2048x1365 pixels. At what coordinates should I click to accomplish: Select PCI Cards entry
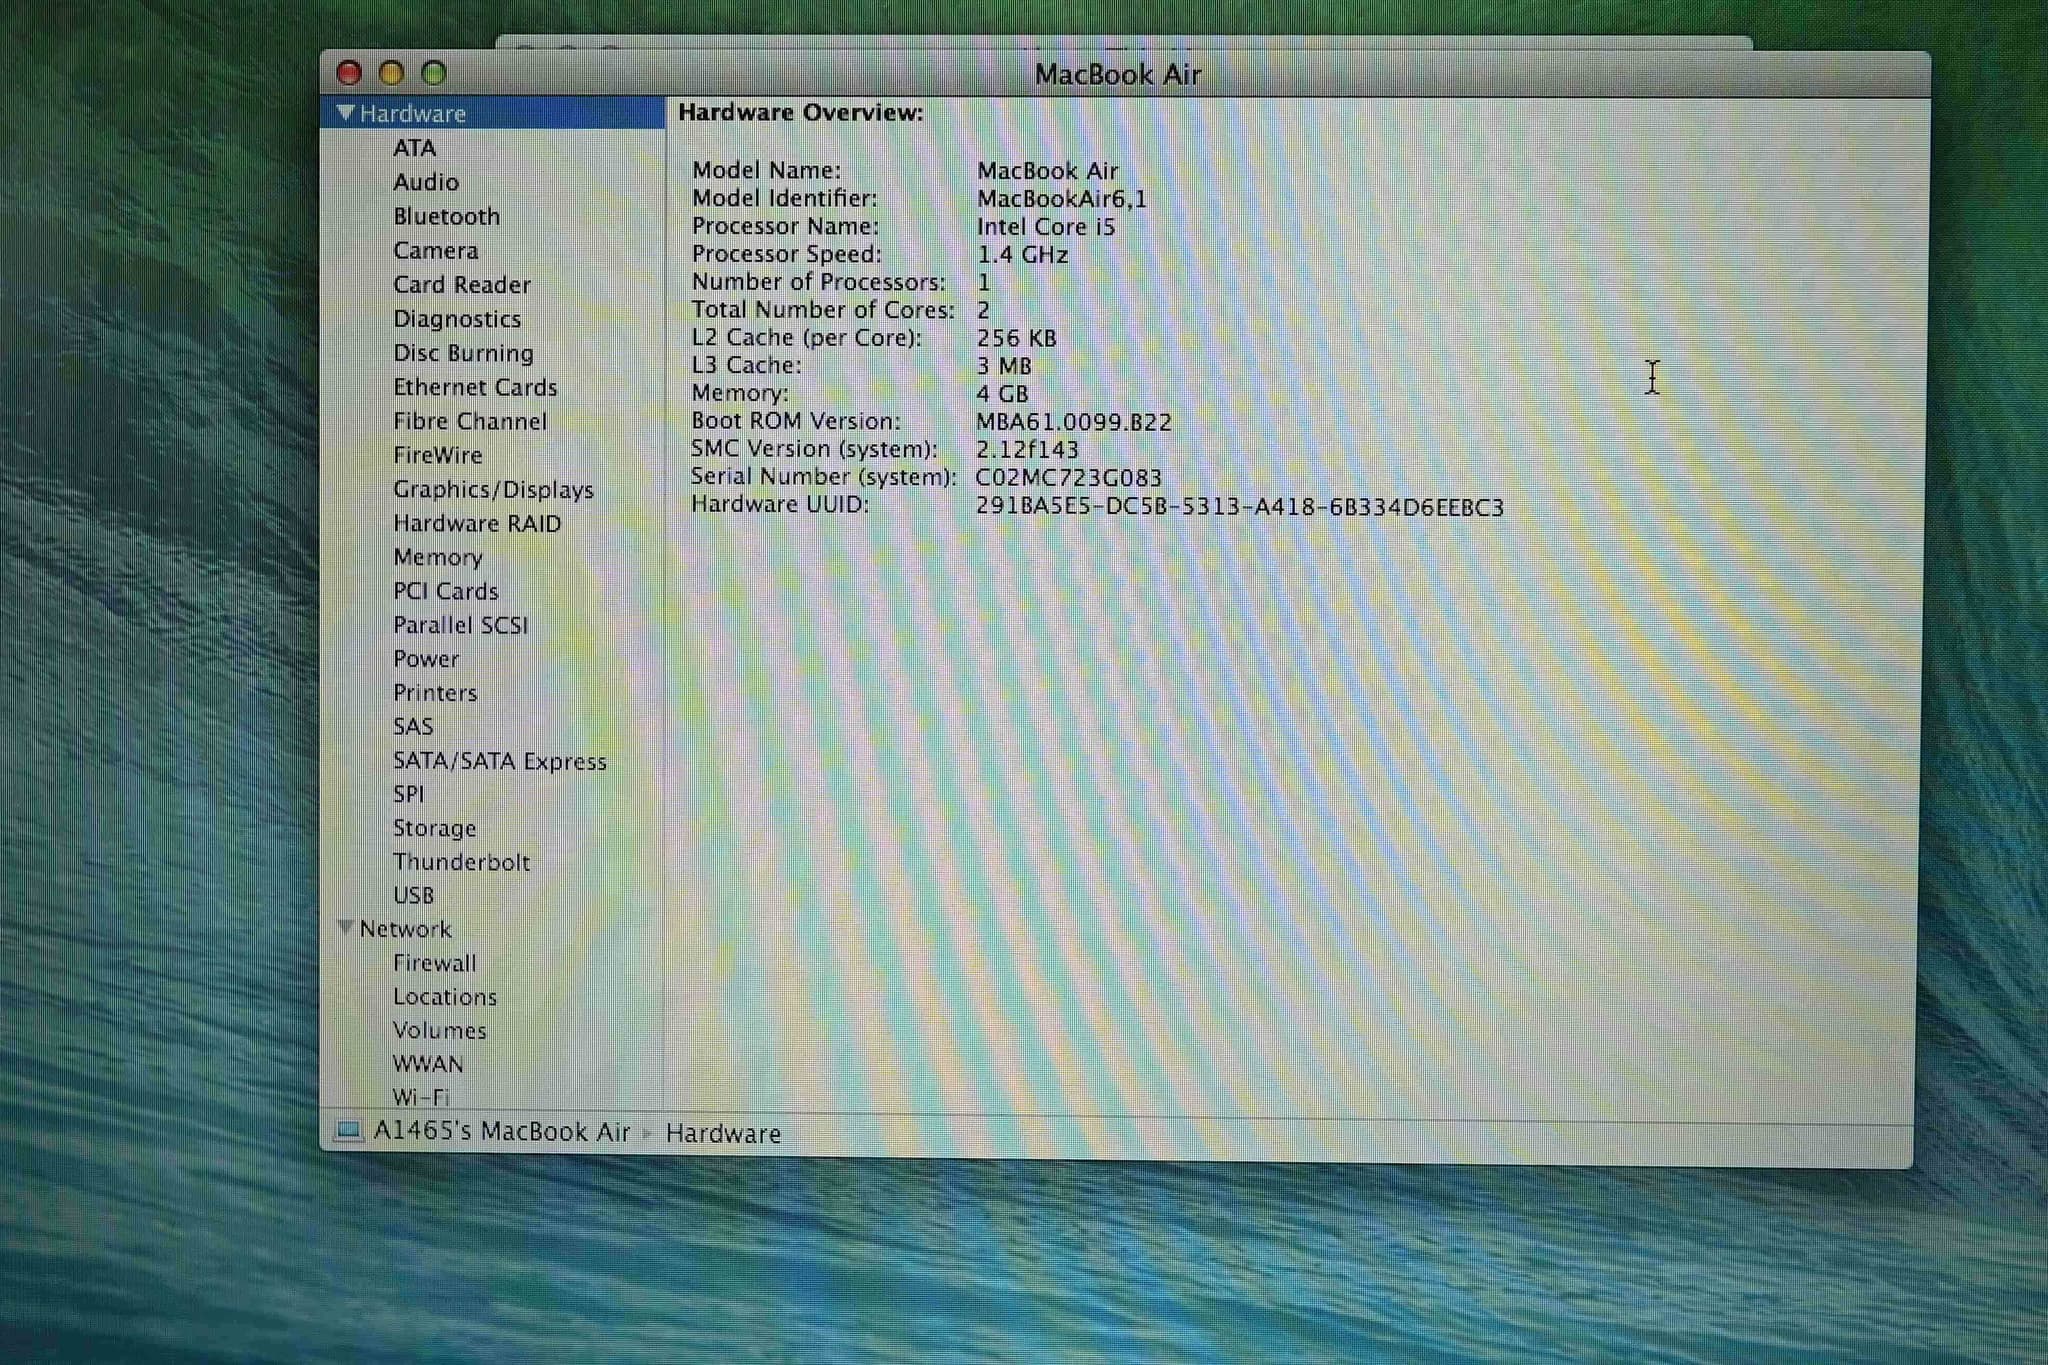coord(445,591)
